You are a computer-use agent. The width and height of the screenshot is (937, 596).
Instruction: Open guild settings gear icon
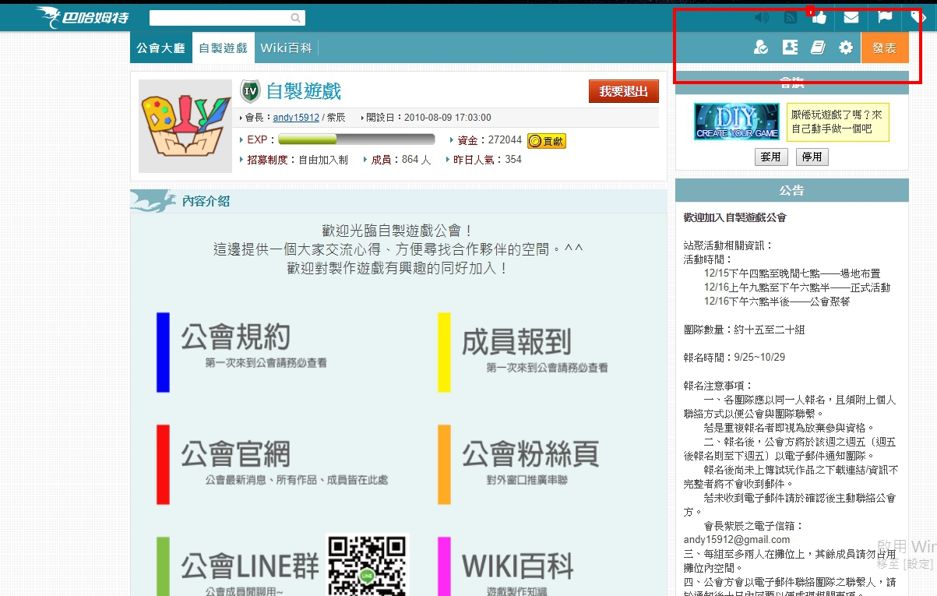click(x=846, y=48)
